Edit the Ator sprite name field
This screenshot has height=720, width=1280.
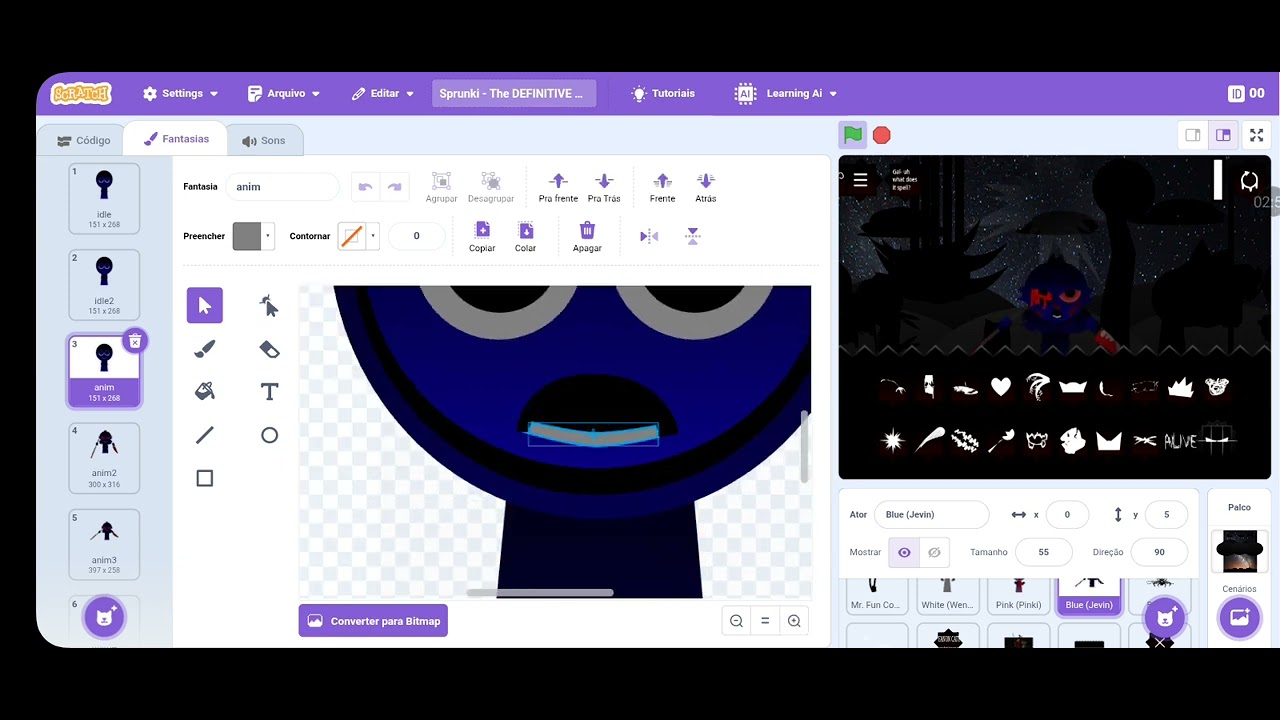[x=931, y=515]
